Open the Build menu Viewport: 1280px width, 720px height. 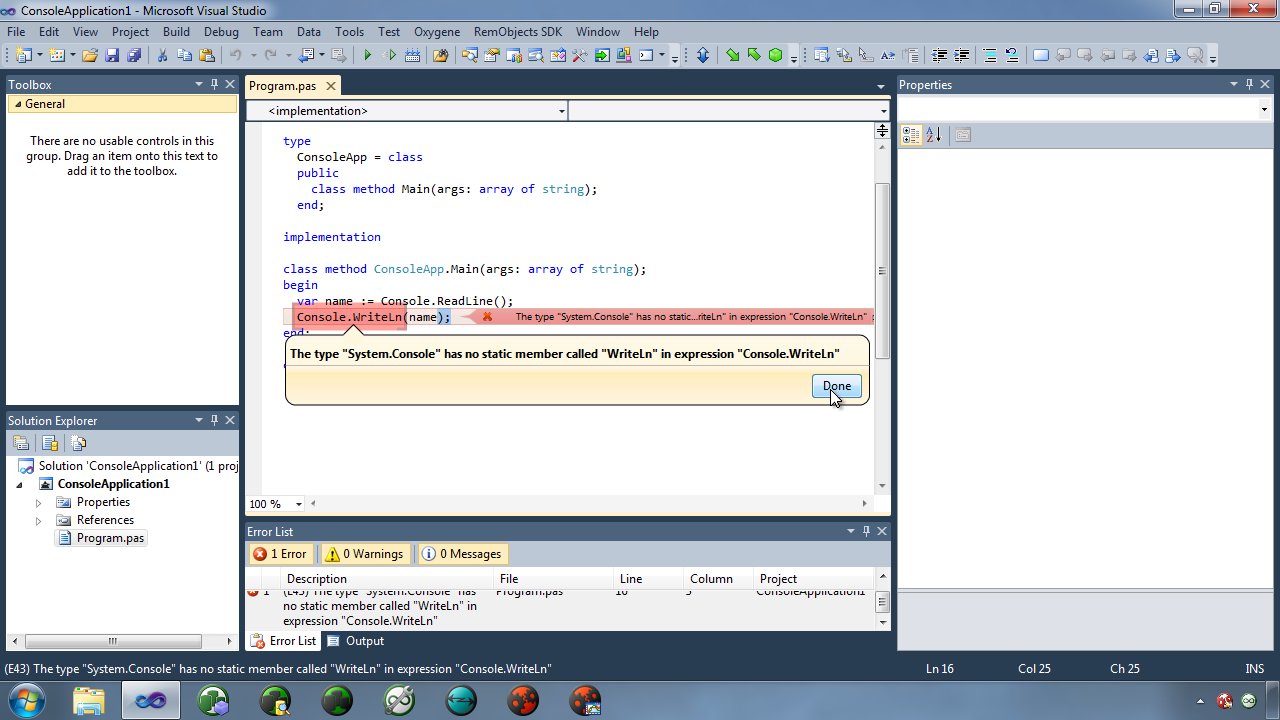176,32
